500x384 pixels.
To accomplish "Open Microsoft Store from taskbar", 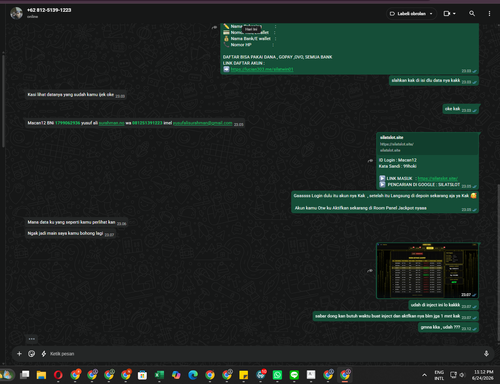I will click(x=142, y=375).
